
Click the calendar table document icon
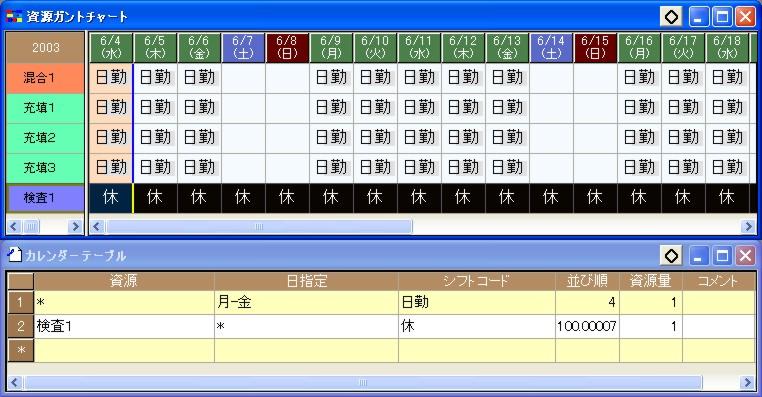[x=15, y=255]
